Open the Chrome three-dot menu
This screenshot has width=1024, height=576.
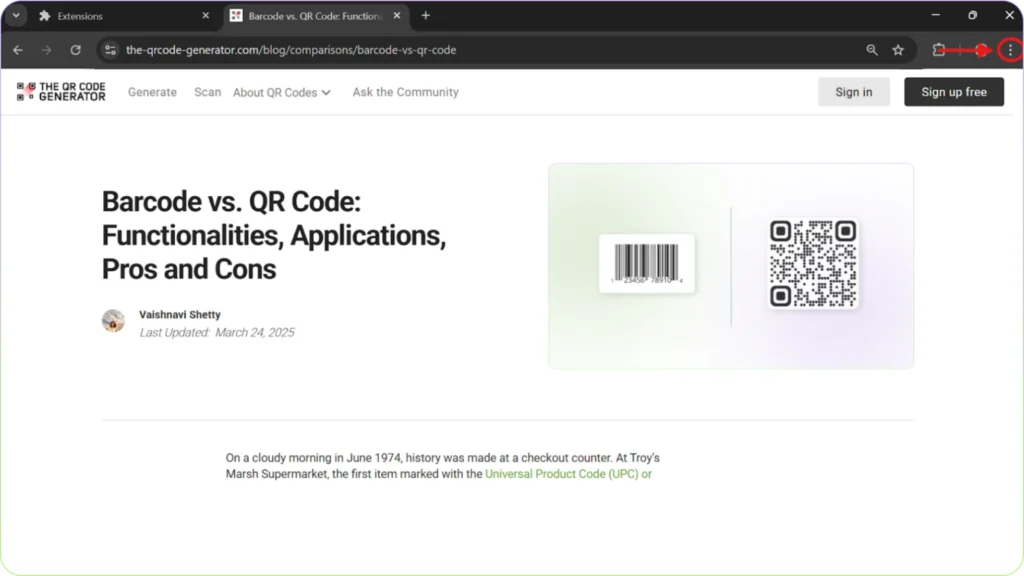1011,48
